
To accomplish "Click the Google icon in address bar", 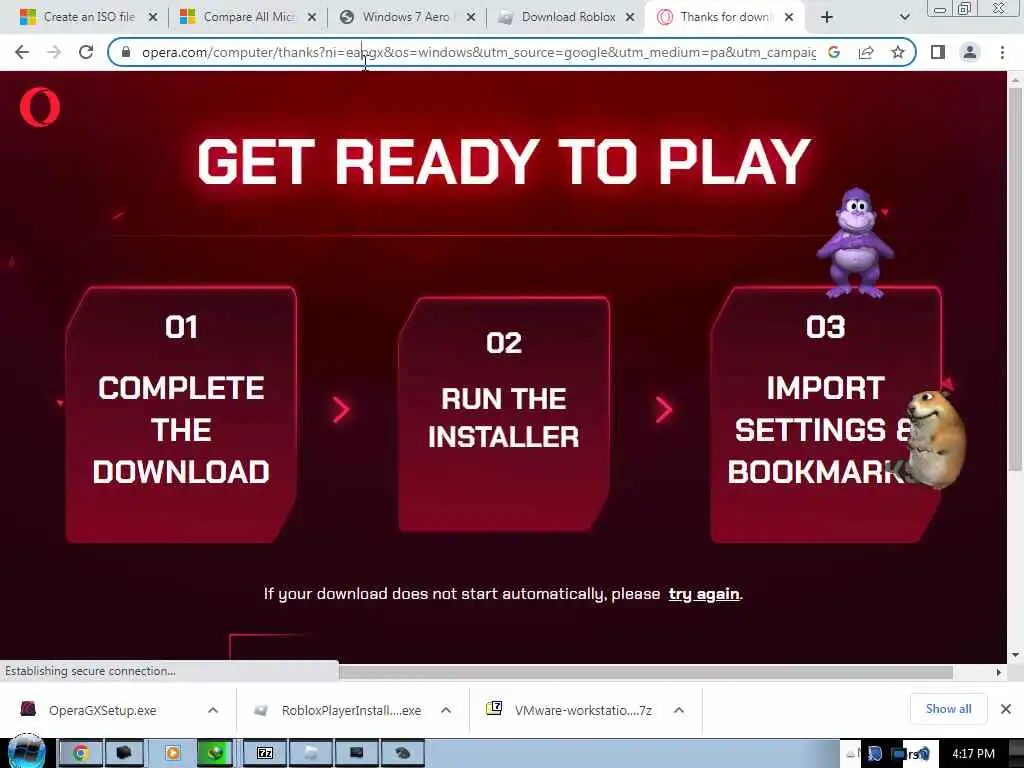I will pyautogui.click(x=834, y=52).
